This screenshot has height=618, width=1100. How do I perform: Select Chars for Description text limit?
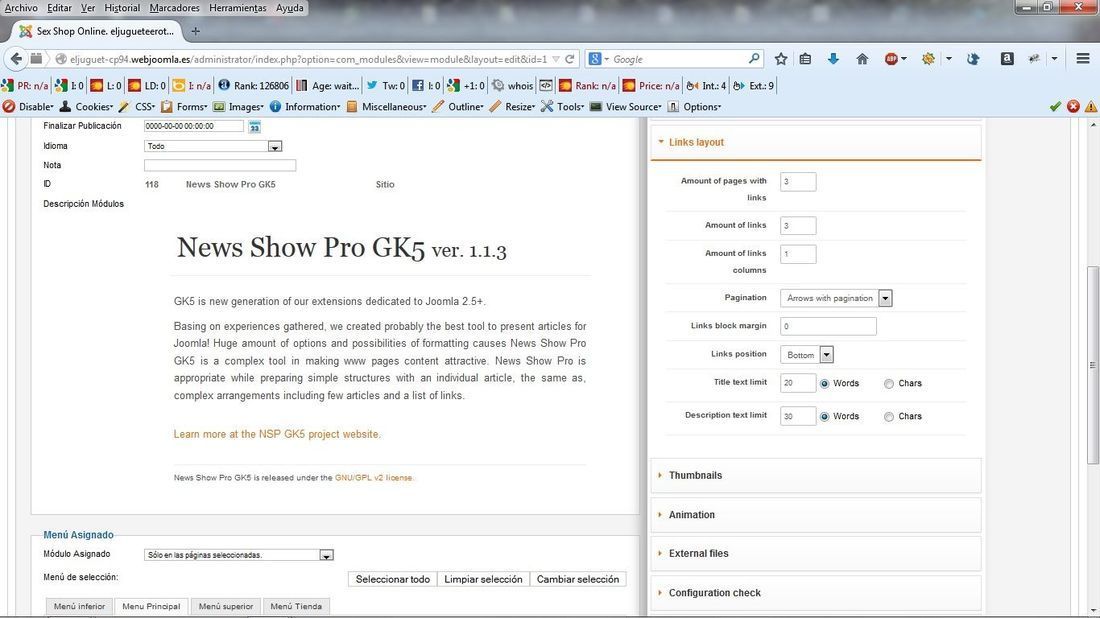[889, 417]
